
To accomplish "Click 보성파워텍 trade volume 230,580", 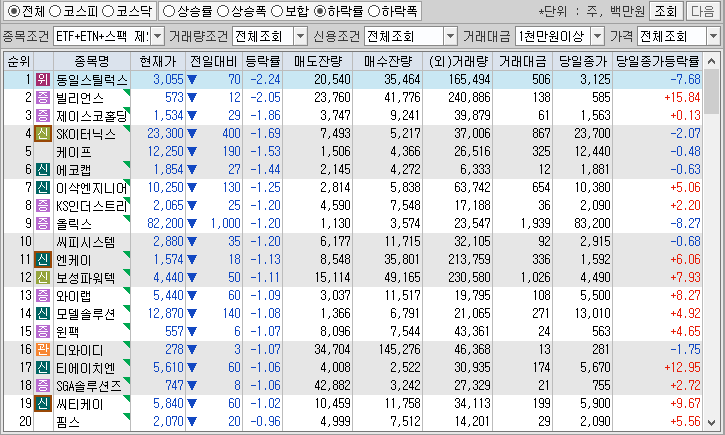I will 469,278.
